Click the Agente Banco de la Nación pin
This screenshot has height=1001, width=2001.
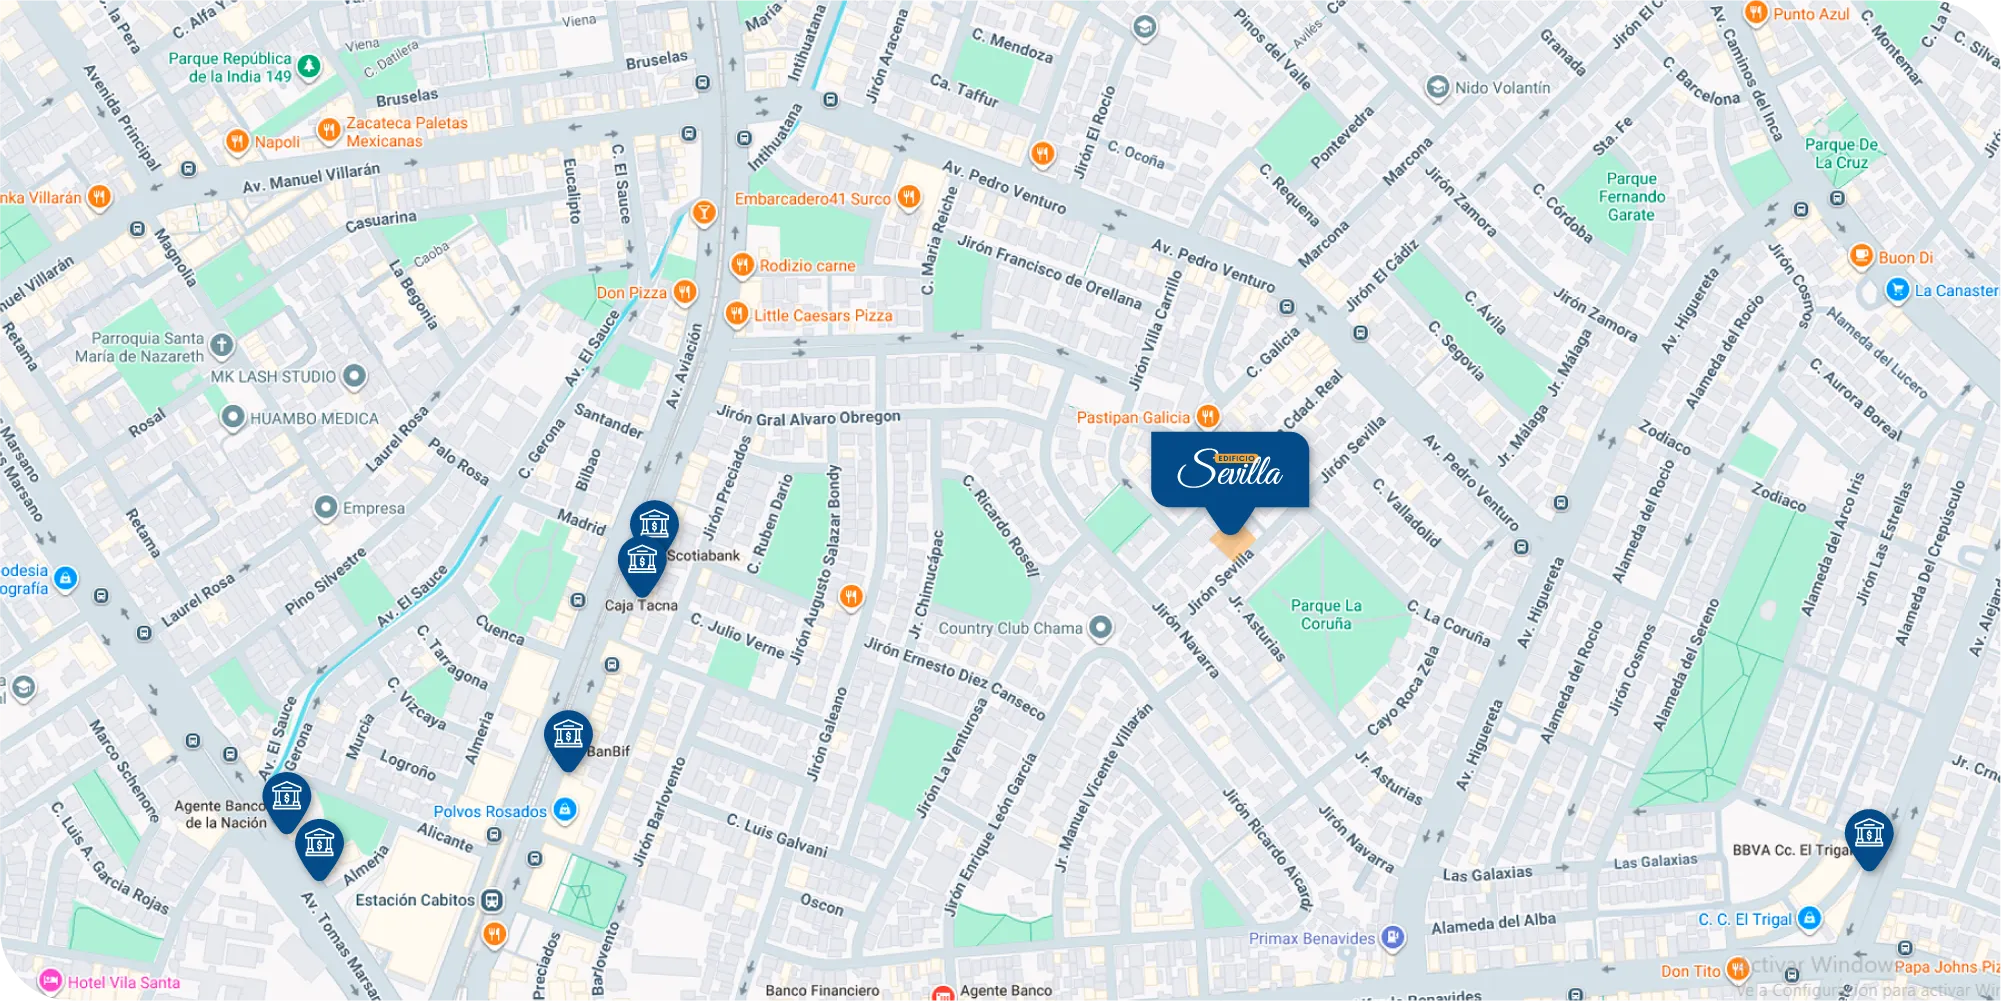[x=287, y=802]
